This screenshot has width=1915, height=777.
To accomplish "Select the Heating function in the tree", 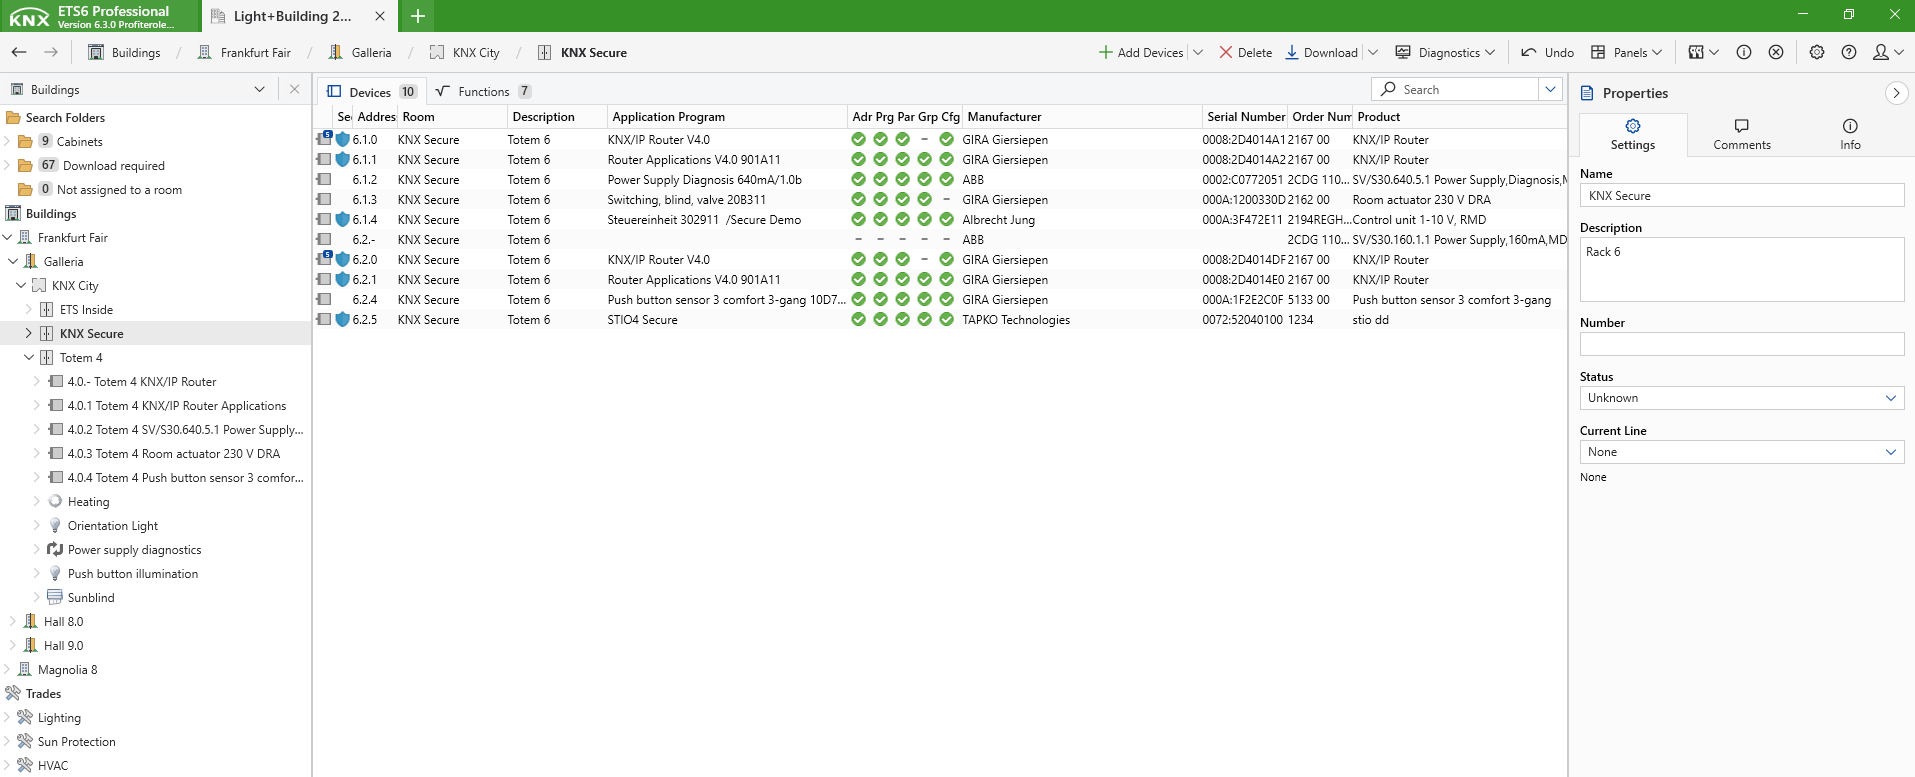I will pos(89,501).
